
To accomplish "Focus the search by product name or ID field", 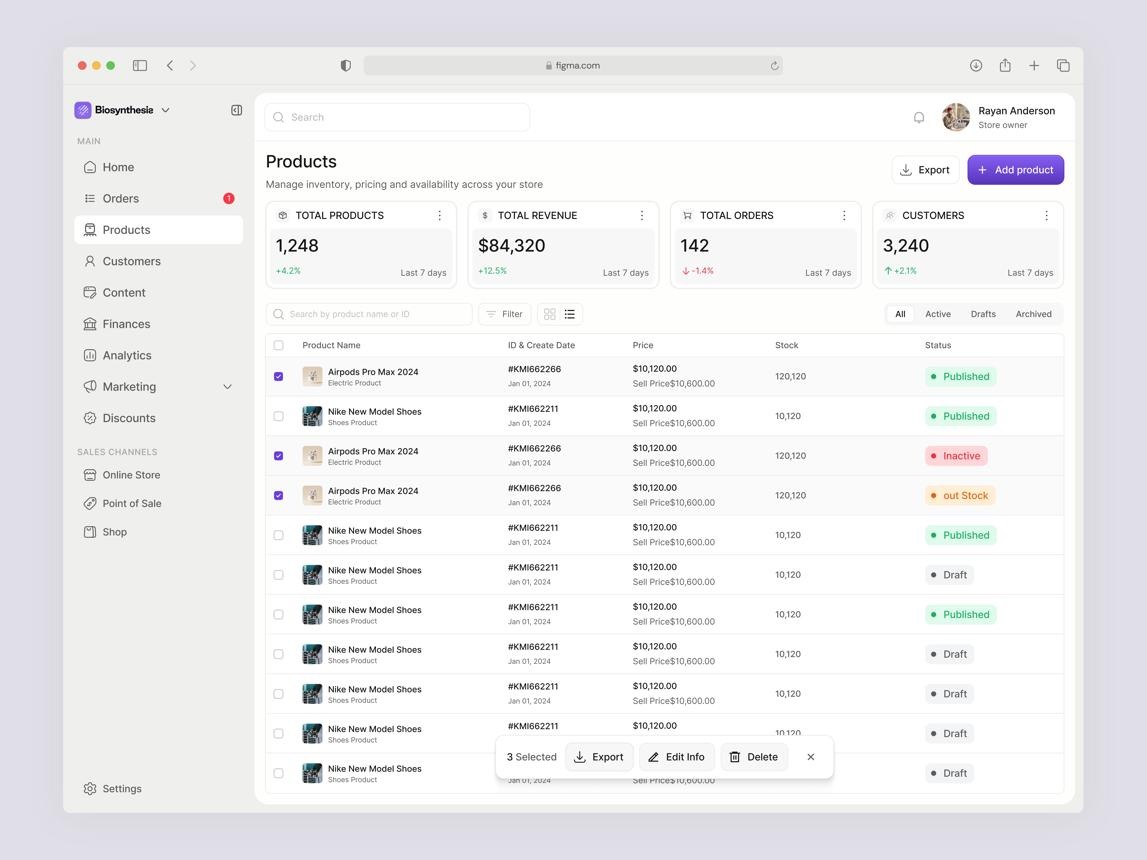I will [369, 314].
